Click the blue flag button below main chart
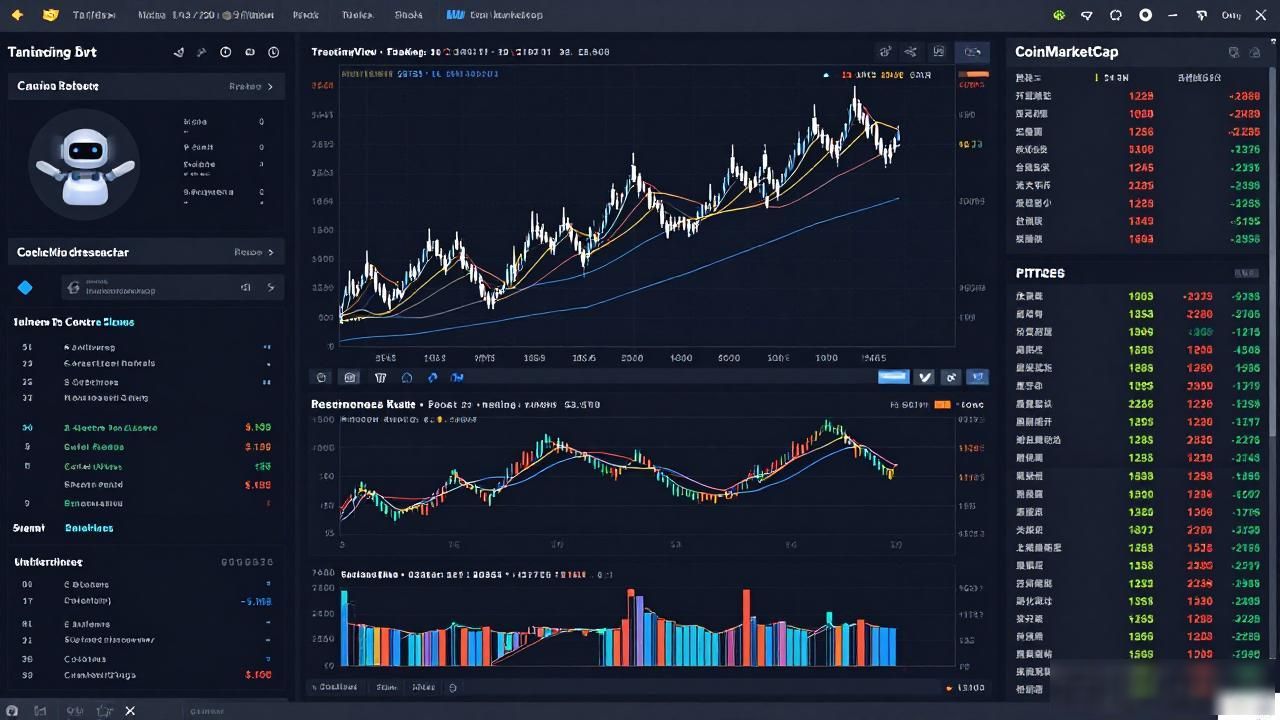The height and width of the screenshot is (720, 1280). click(978, 377)
